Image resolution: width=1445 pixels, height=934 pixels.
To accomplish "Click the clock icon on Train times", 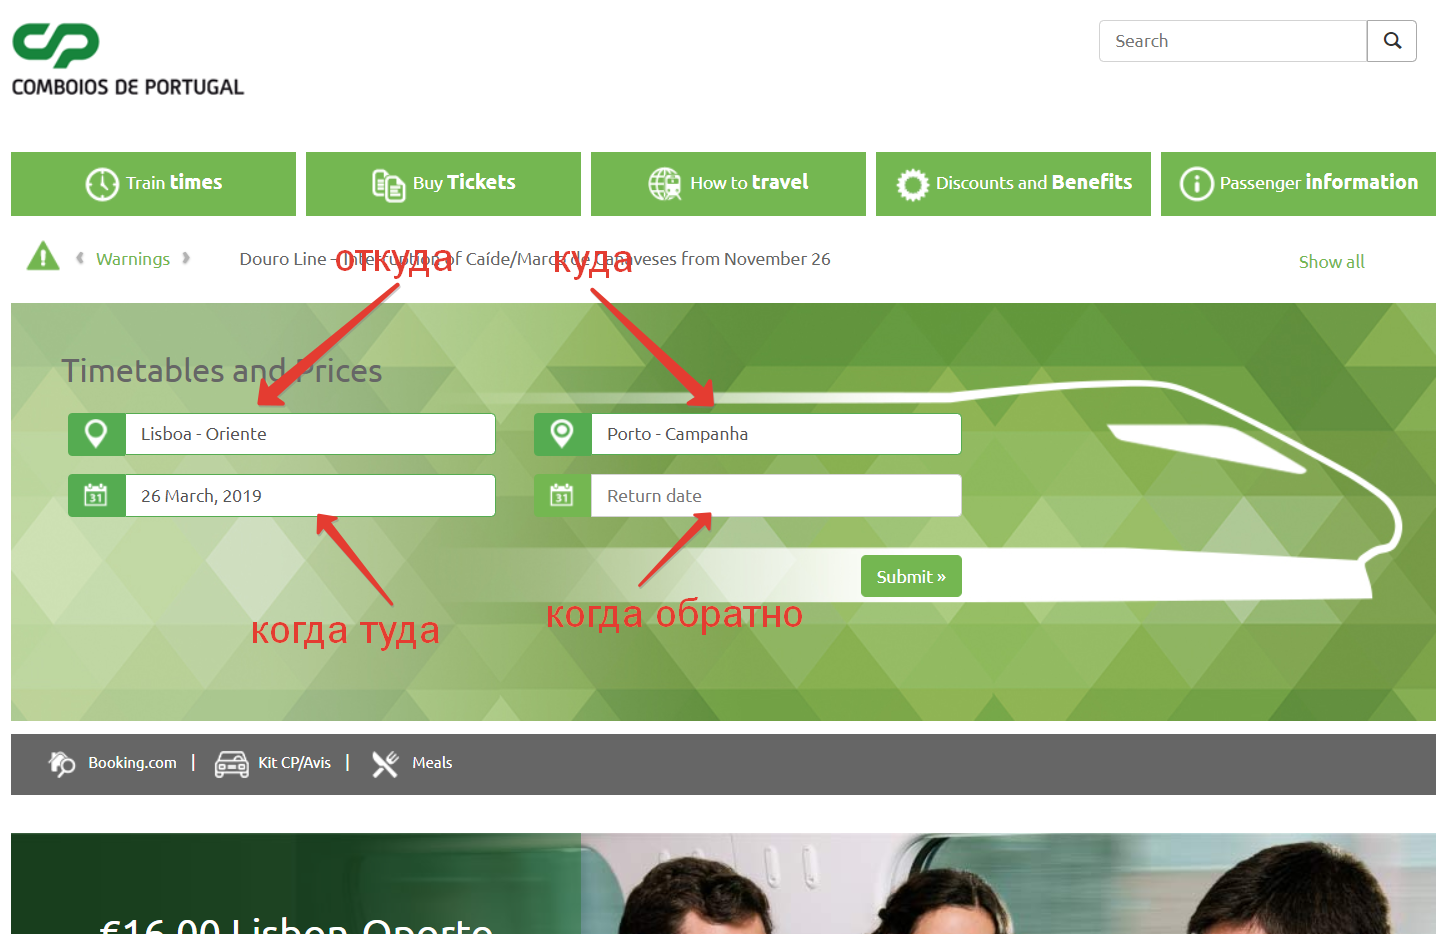I will 102,184.
